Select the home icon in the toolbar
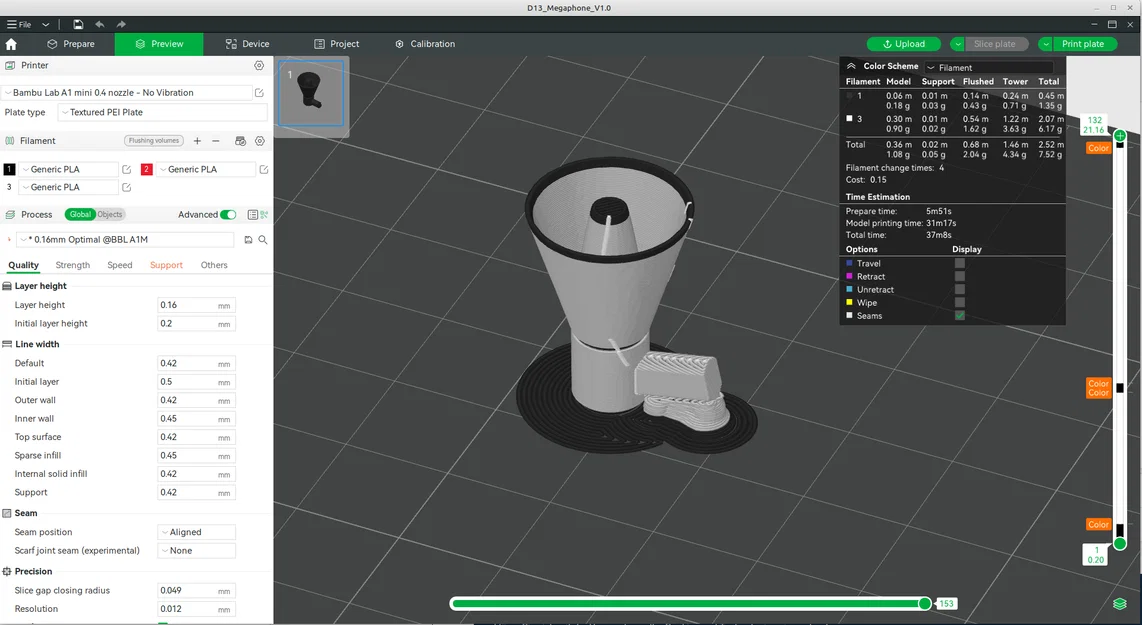The image size is (1142, 625). 10,44
